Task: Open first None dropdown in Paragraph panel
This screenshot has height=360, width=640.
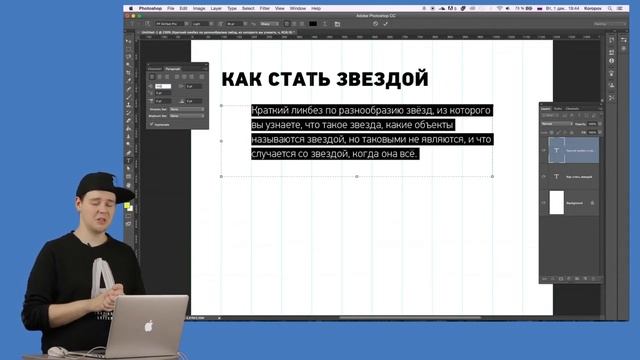Action: pyautogui.click(x=187, y=109)
